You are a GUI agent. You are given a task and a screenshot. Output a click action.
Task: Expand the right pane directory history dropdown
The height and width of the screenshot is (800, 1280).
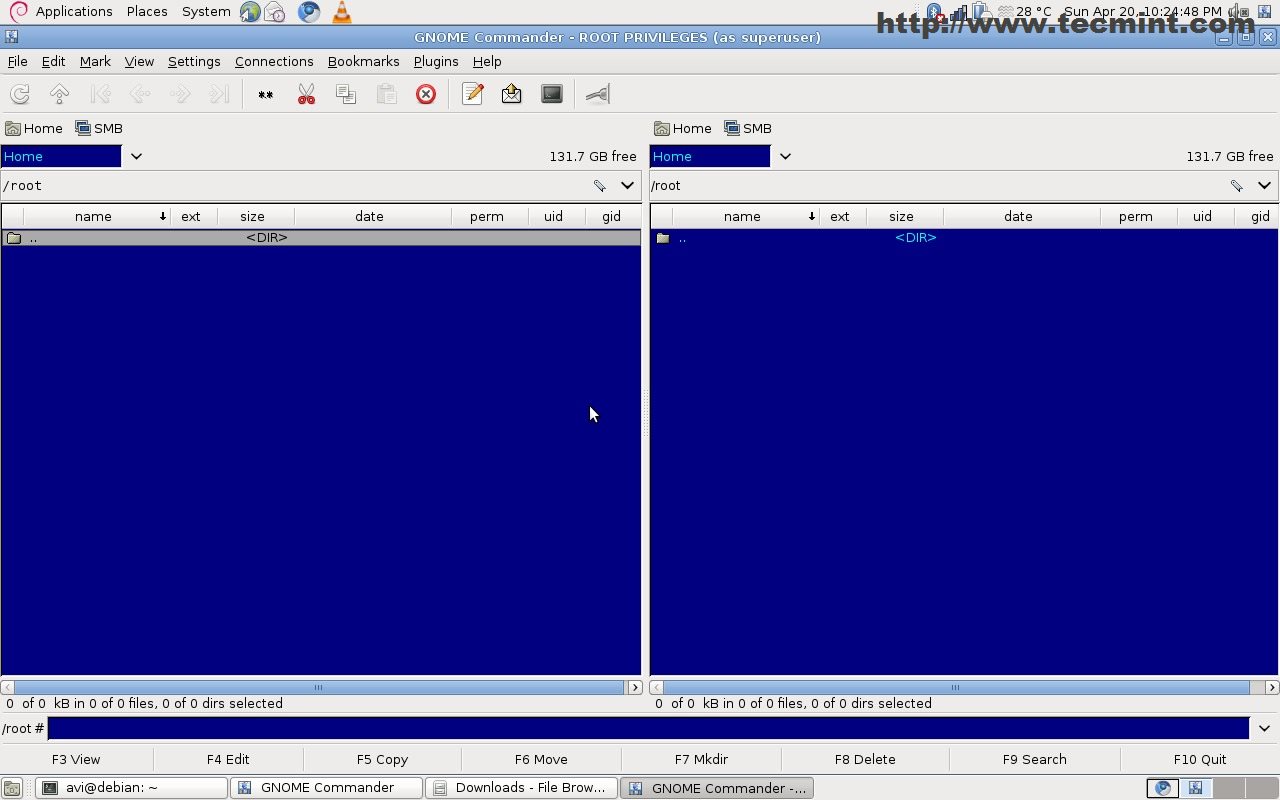coord(1264,185)
